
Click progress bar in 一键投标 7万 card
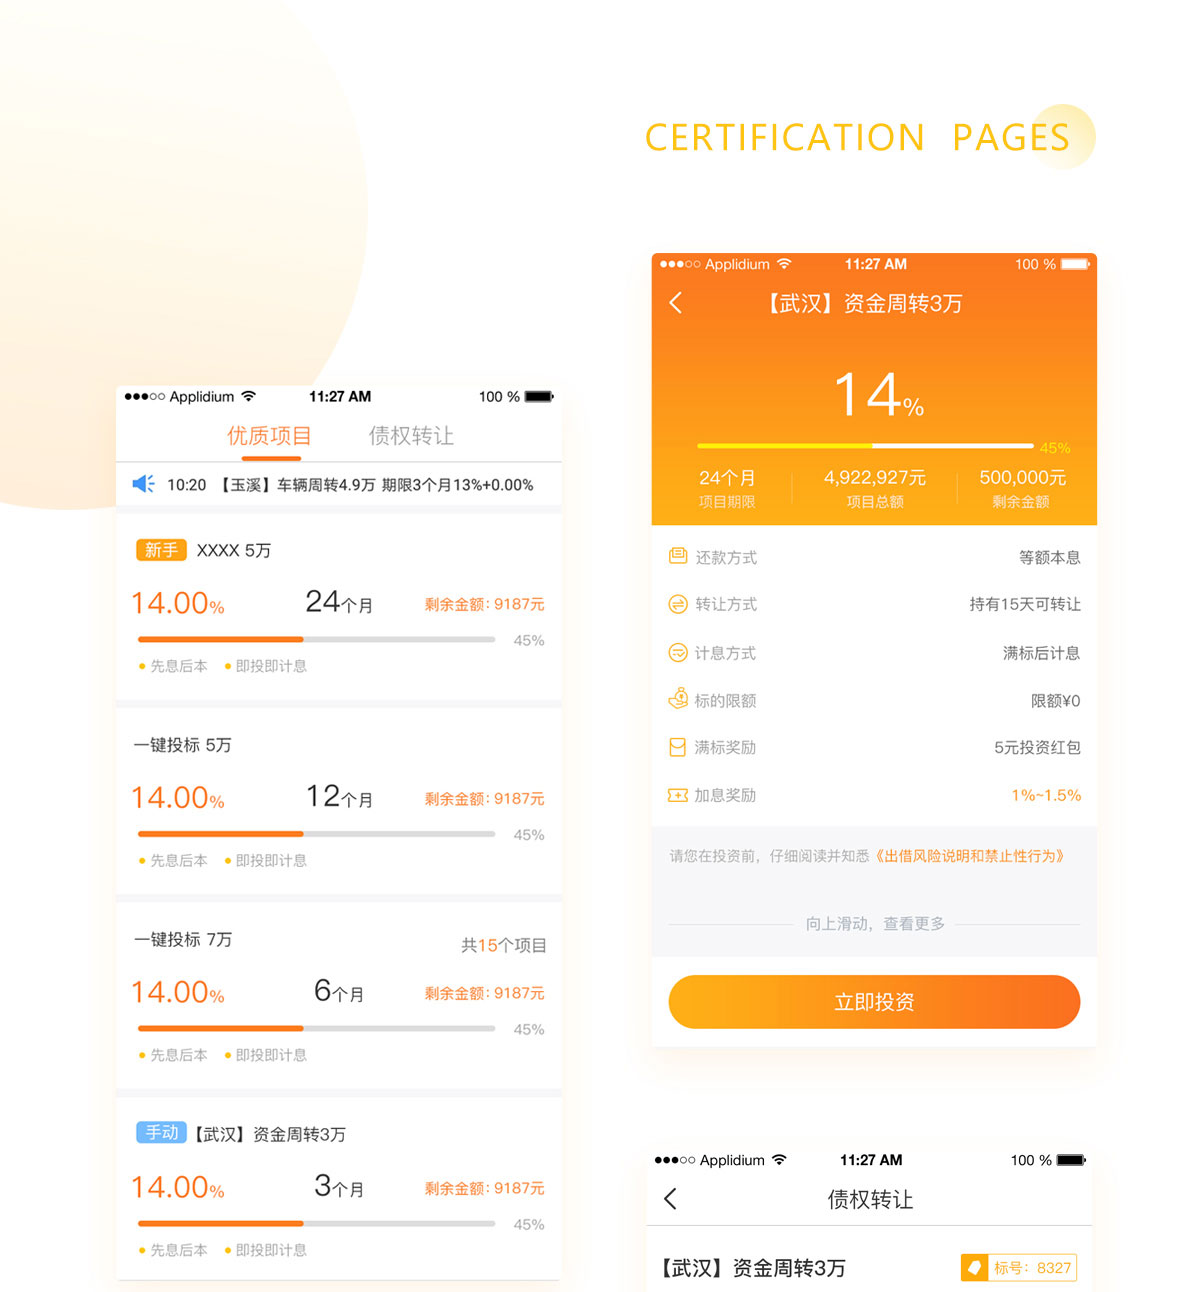[316, 1028]
